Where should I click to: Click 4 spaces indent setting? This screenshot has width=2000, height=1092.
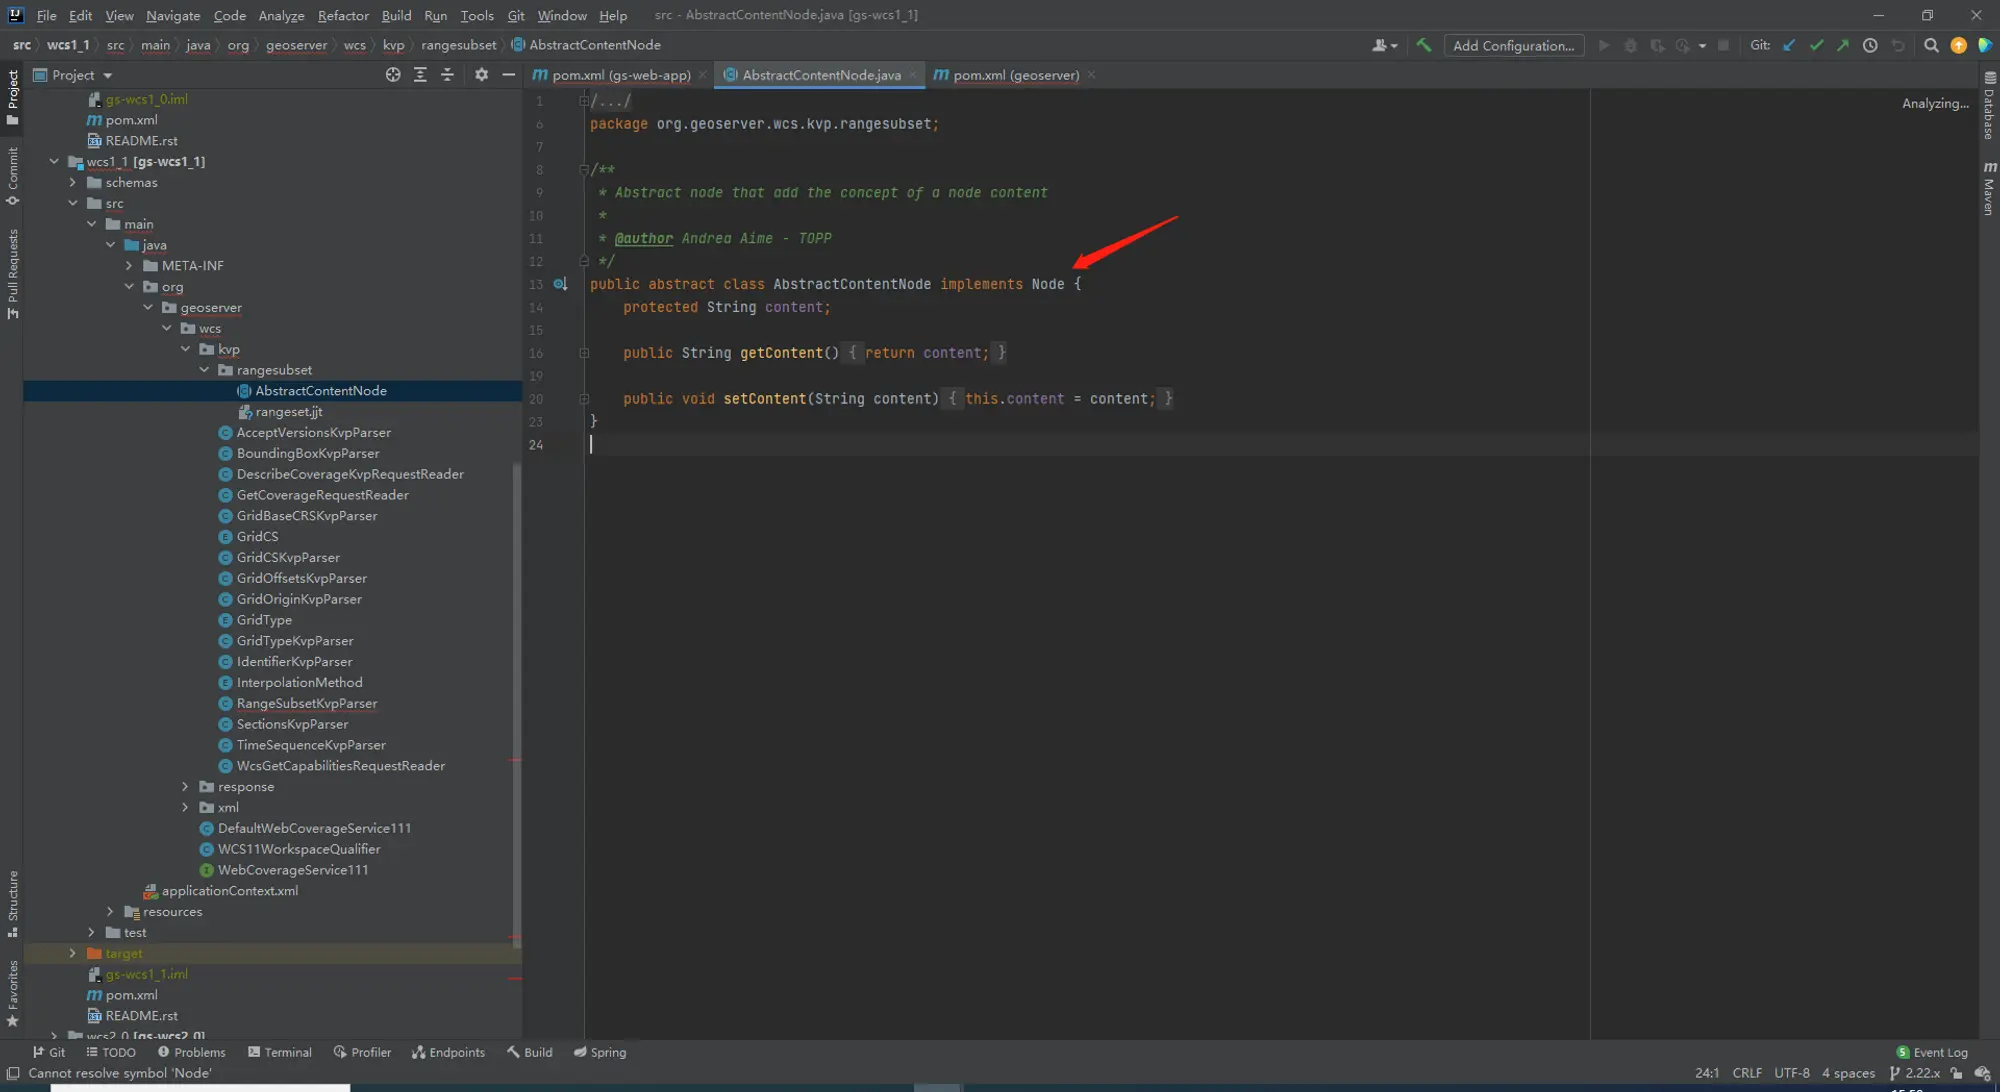(x=1848, y=1073)
